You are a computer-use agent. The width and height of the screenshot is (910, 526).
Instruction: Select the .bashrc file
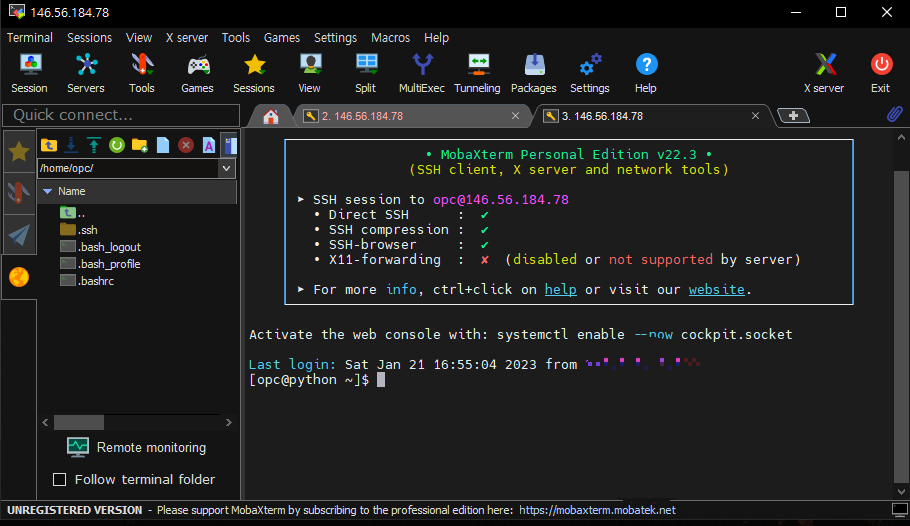(x=87, y=280)
